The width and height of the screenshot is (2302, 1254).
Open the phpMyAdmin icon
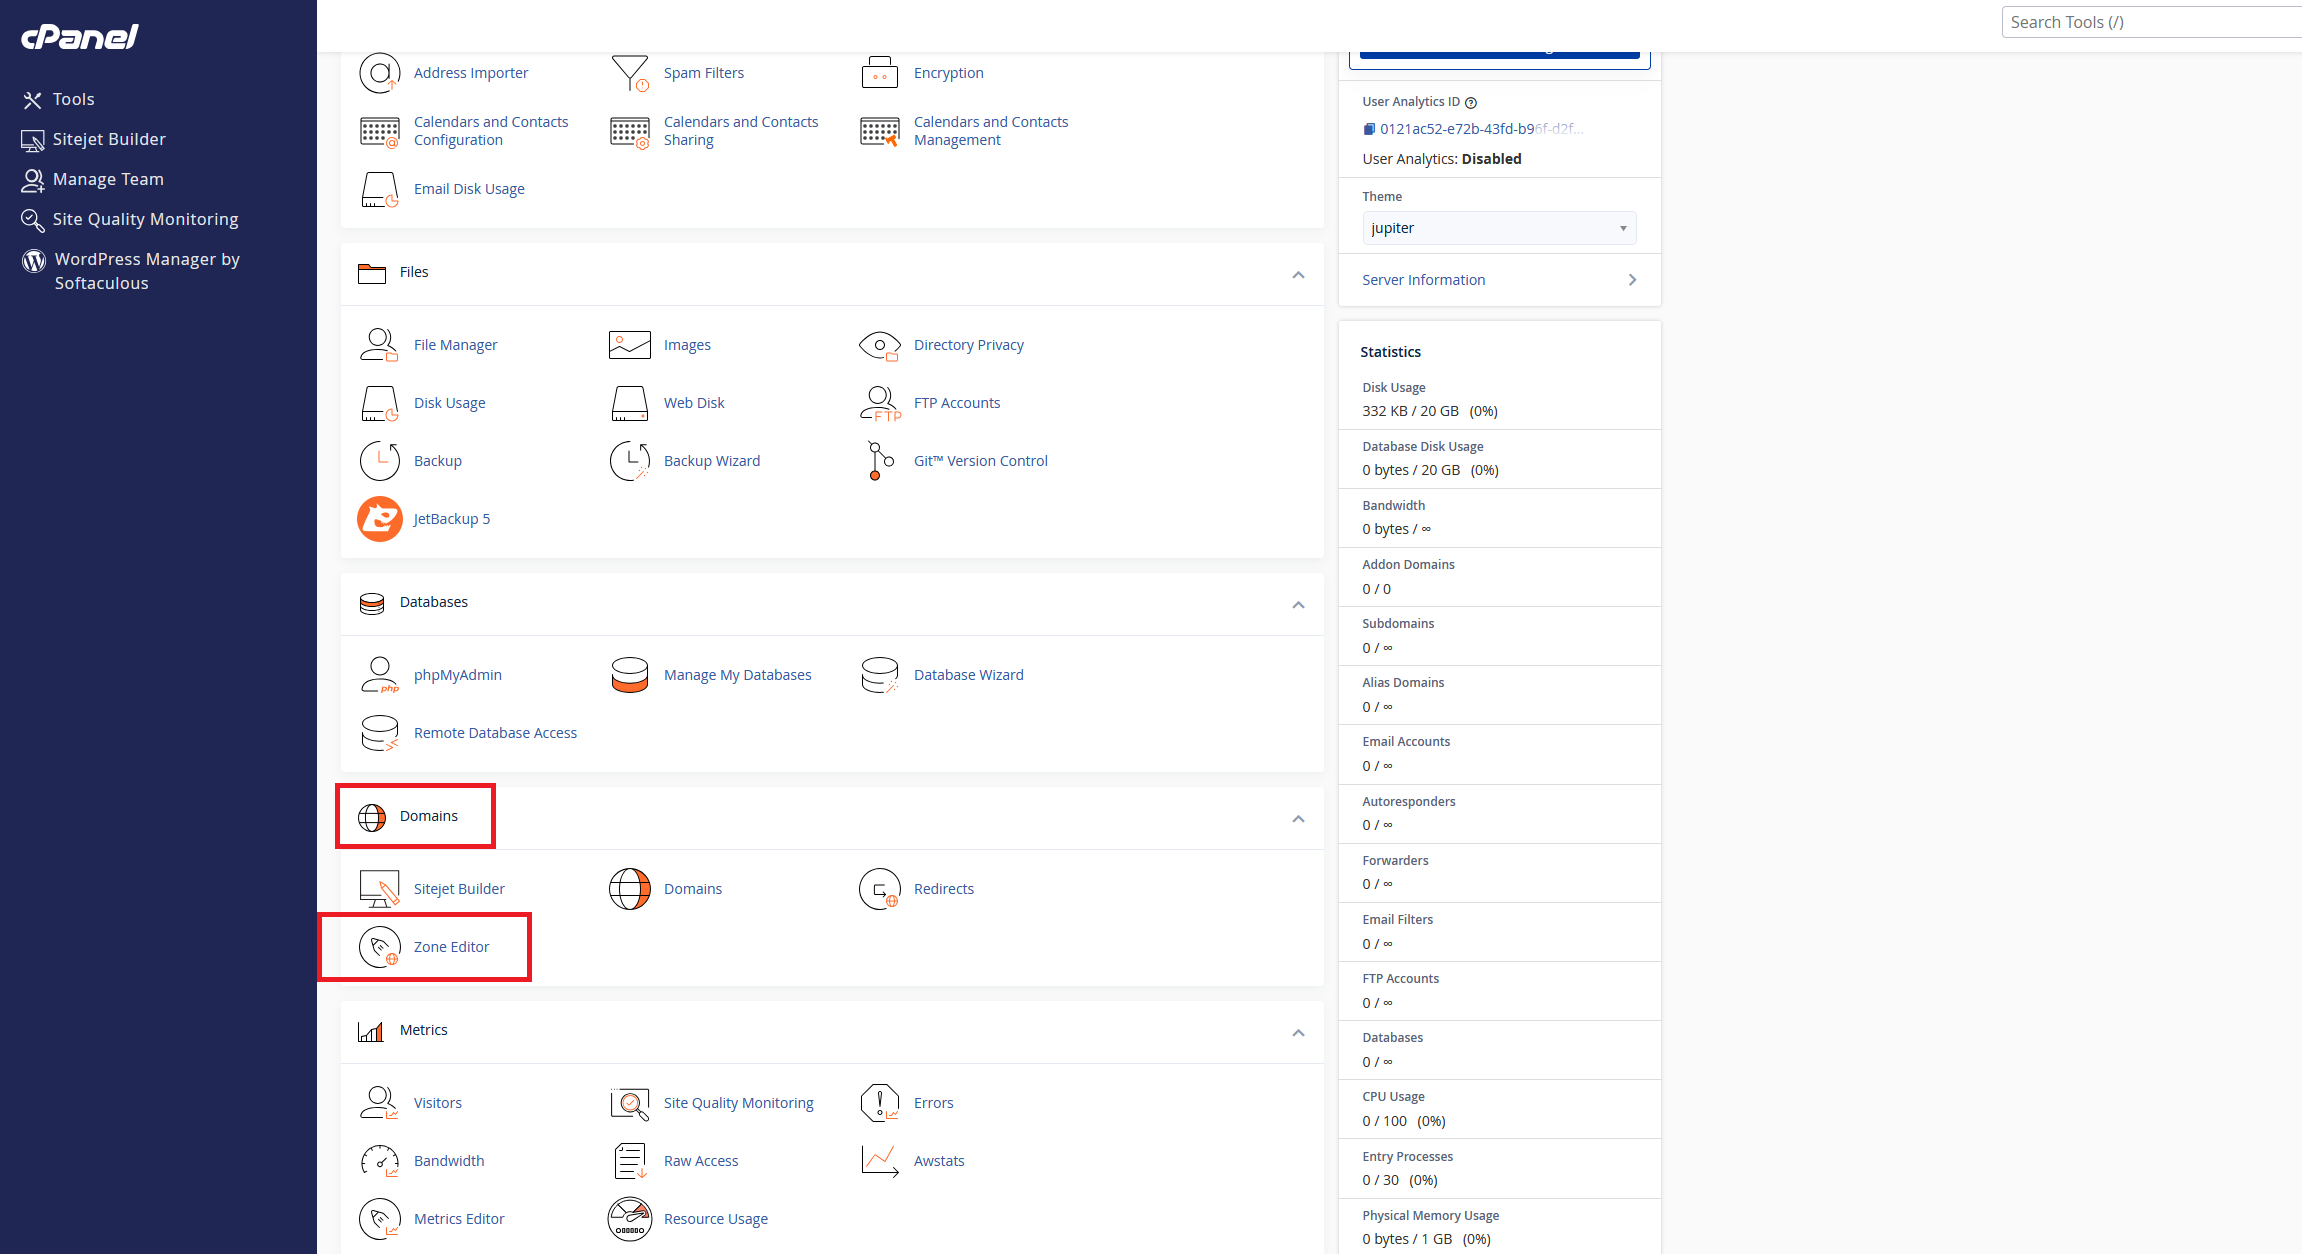(380, 675)
